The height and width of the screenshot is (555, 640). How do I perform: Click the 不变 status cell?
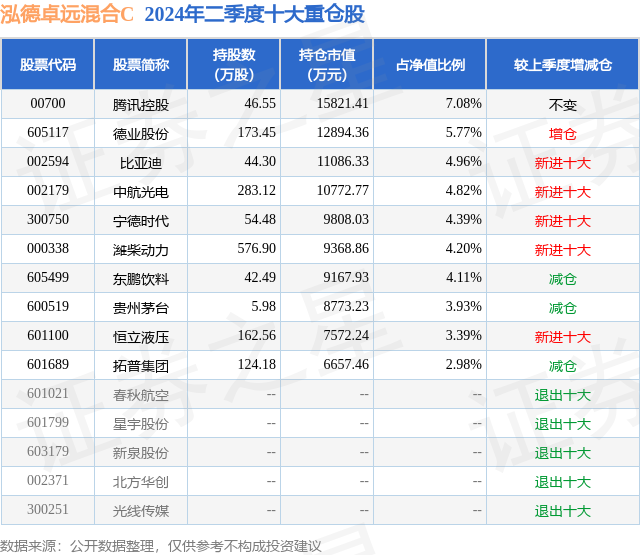click(x=563, y=105)
